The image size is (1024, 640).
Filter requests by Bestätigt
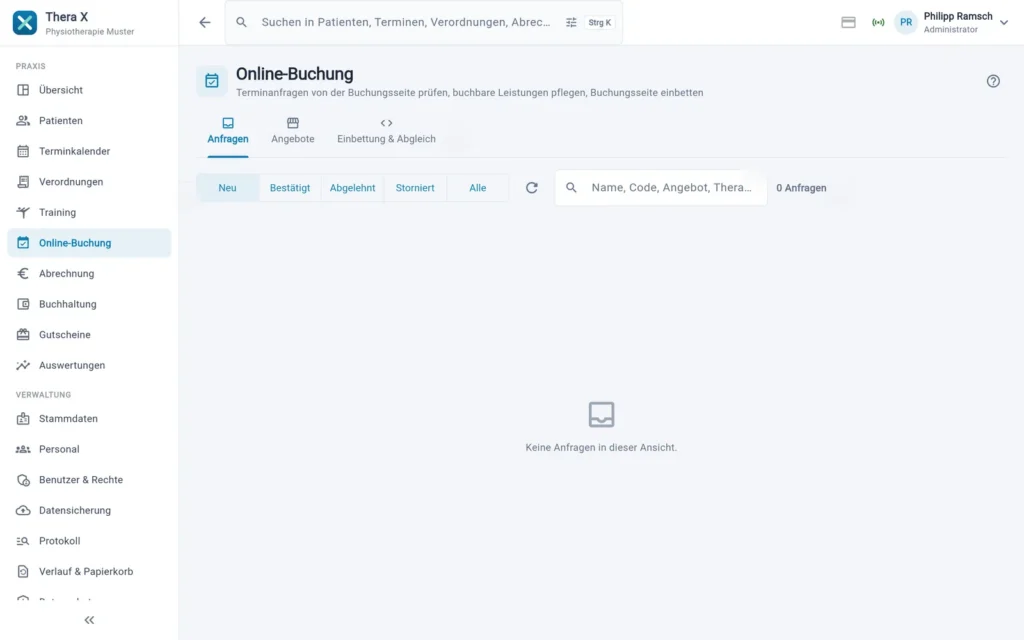coord(290,188)
